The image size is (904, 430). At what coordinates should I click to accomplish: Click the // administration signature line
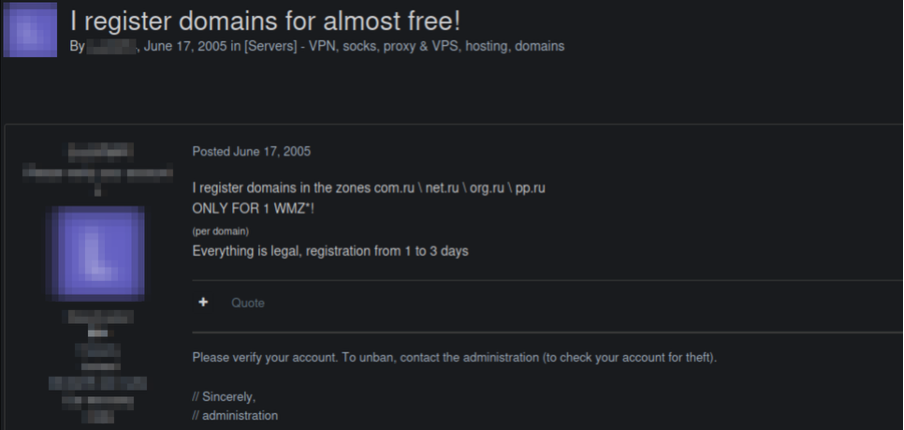coord(235,415)
